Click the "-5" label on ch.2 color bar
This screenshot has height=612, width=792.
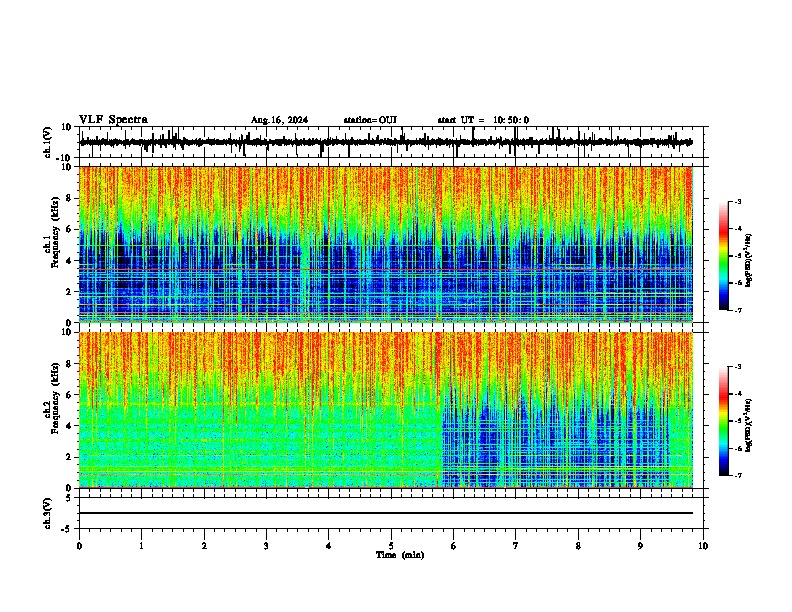(x=738, y=421)
